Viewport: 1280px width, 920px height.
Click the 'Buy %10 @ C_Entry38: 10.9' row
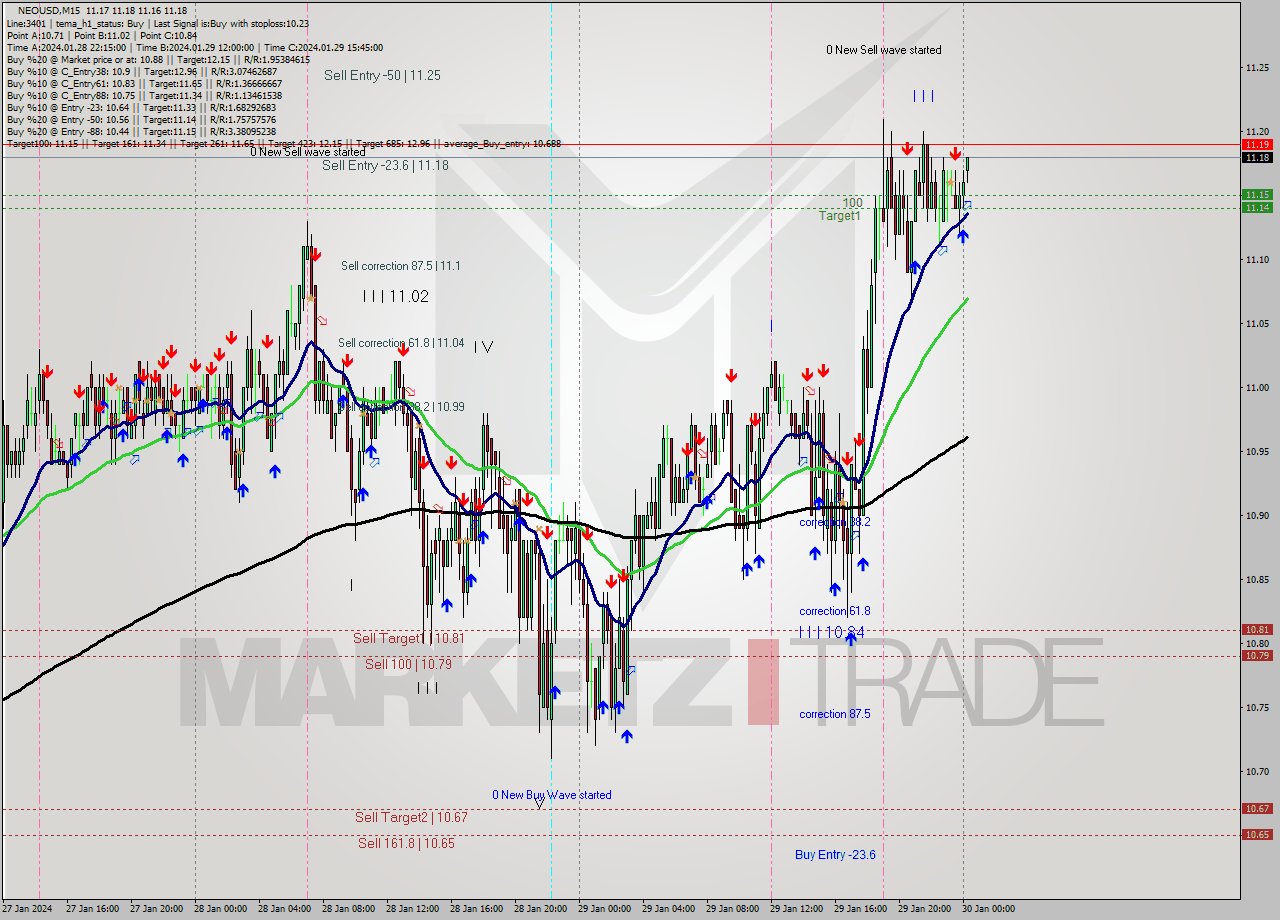click(141, 71)
